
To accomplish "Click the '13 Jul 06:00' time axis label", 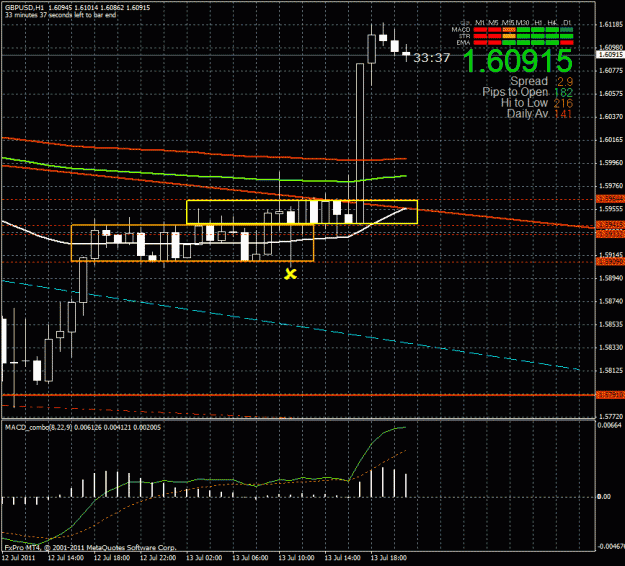I will click(250, 558).
